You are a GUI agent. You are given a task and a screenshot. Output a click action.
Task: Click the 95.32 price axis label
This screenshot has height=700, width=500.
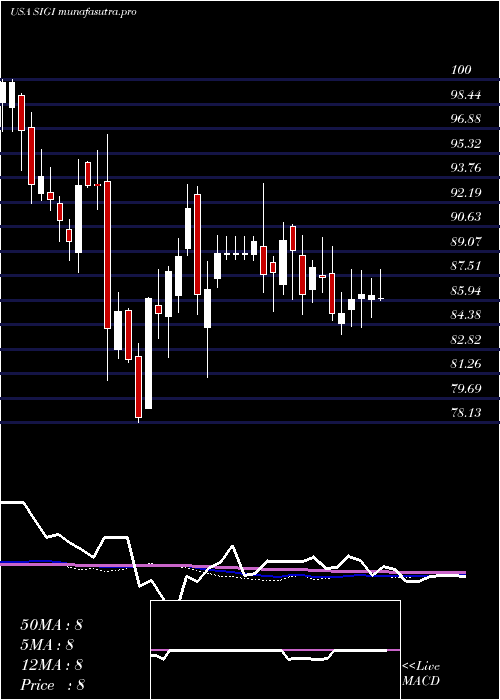point(465,144)
